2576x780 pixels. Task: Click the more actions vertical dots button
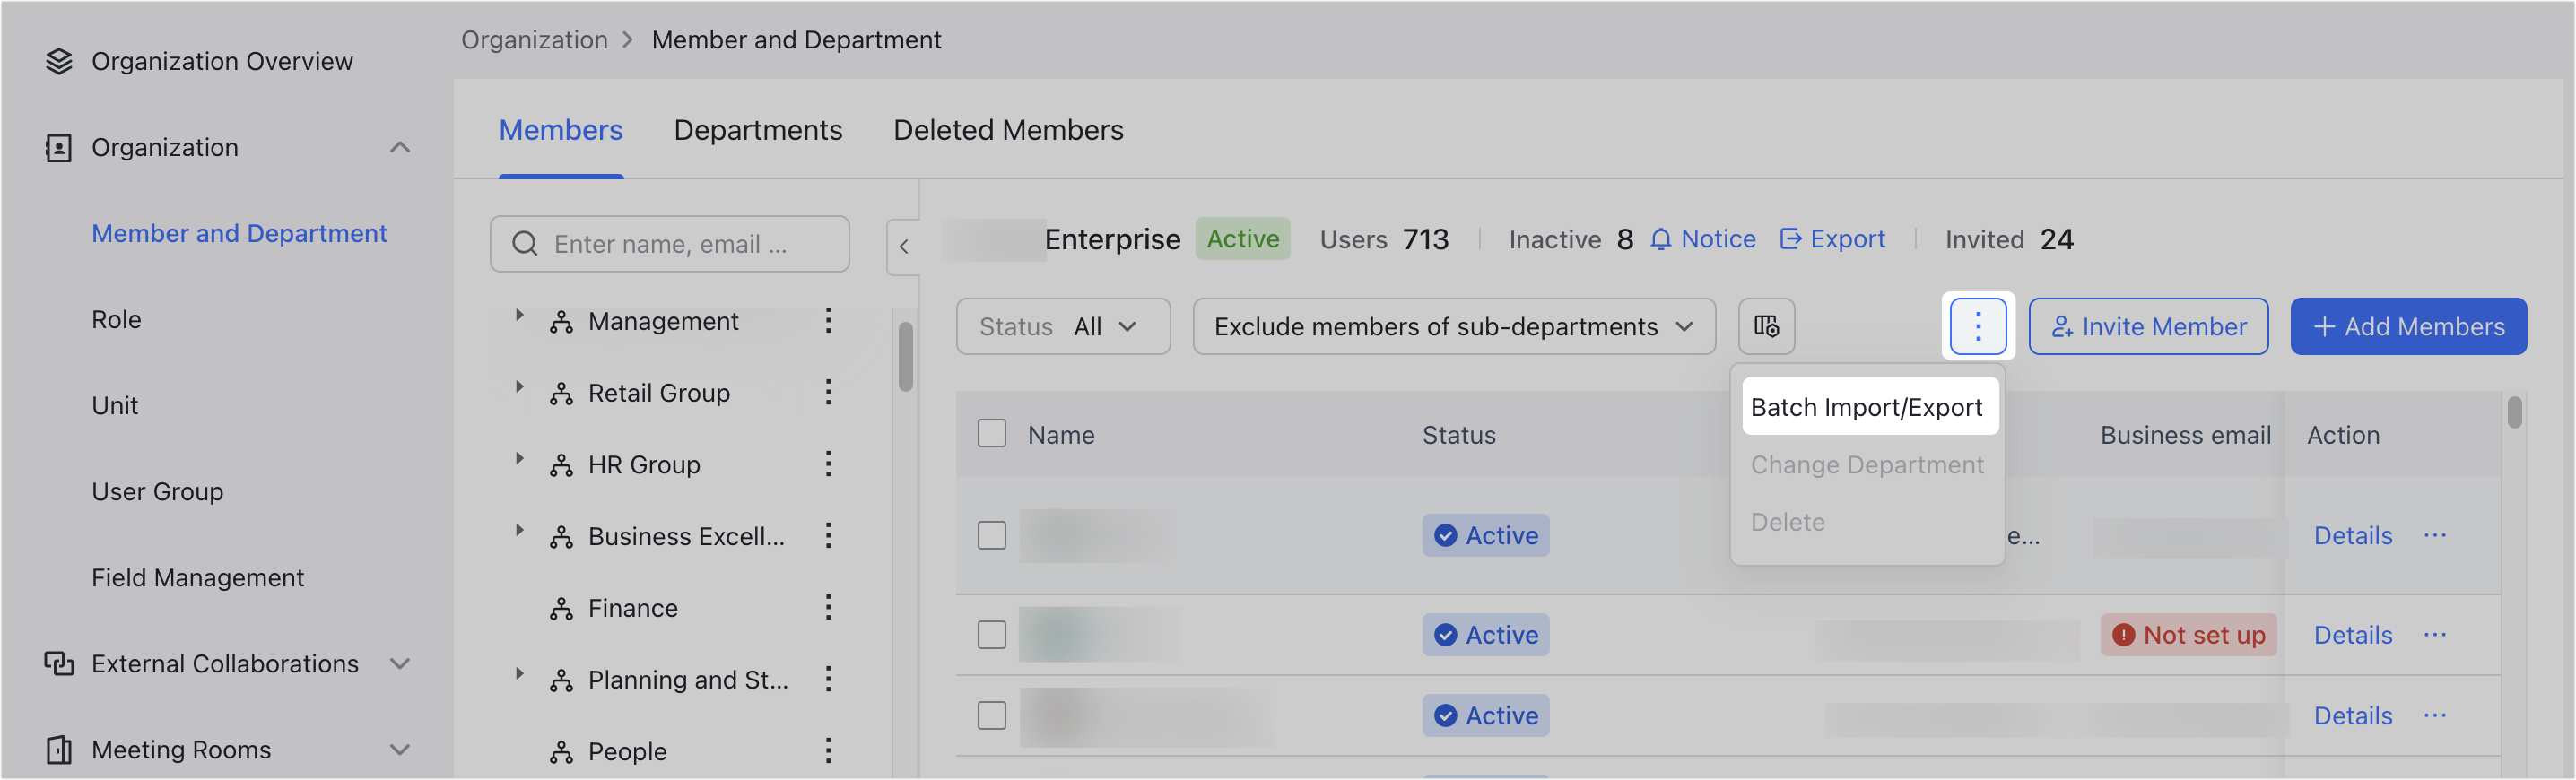coord(1977,327)
